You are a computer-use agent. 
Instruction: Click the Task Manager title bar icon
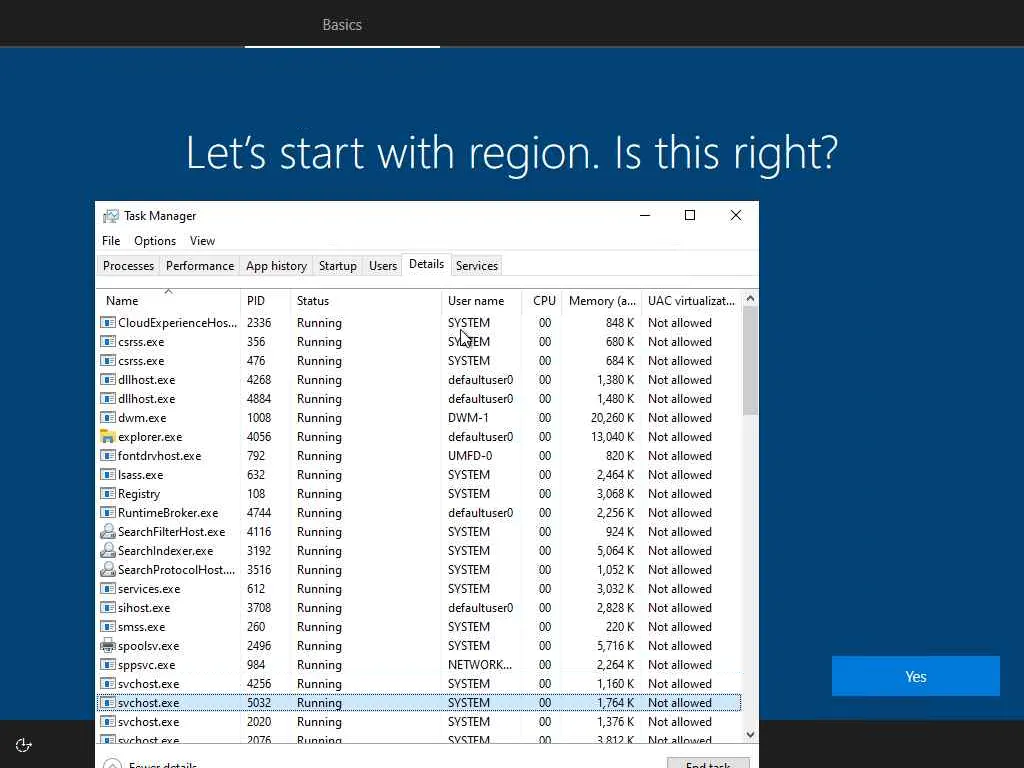[111, 216]
